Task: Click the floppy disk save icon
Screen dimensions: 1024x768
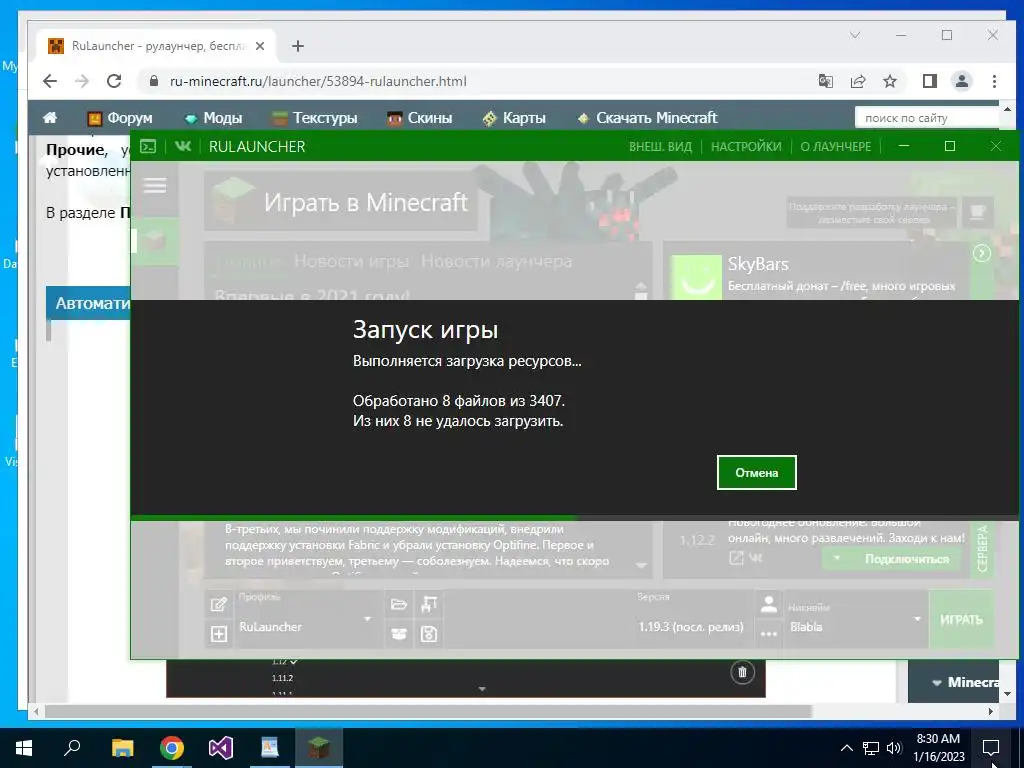Action: [428, 633]
